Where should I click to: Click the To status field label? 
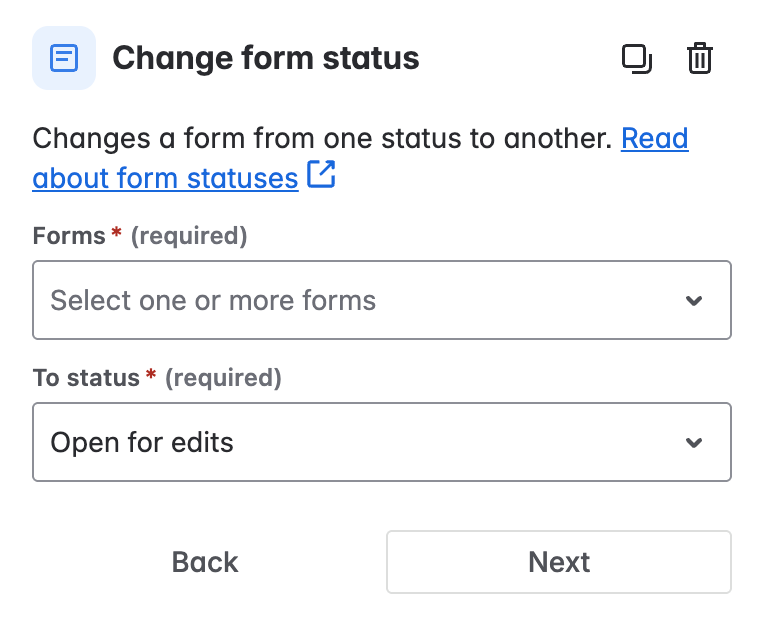(86, 378)
